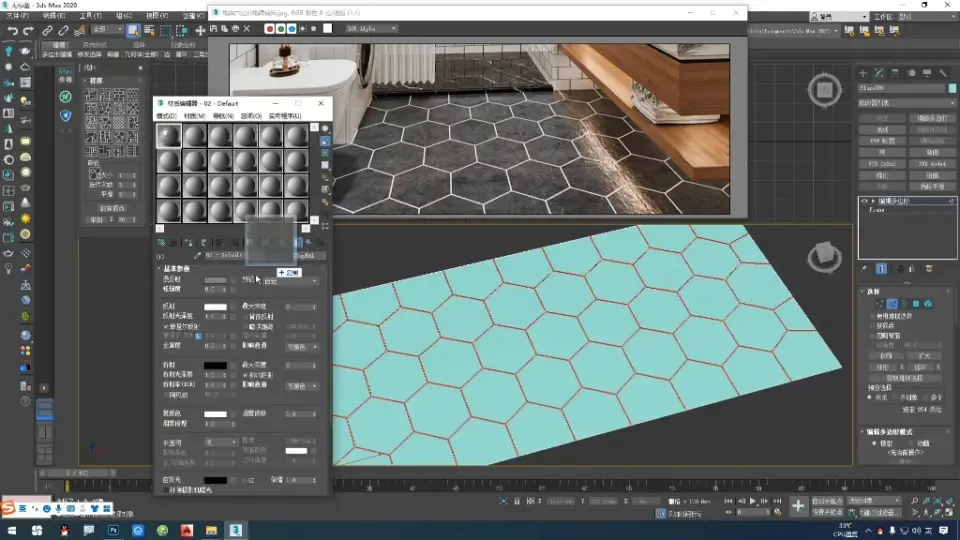
Task: Click the Shrink button in Selection rollout
Action: (886, 356)
